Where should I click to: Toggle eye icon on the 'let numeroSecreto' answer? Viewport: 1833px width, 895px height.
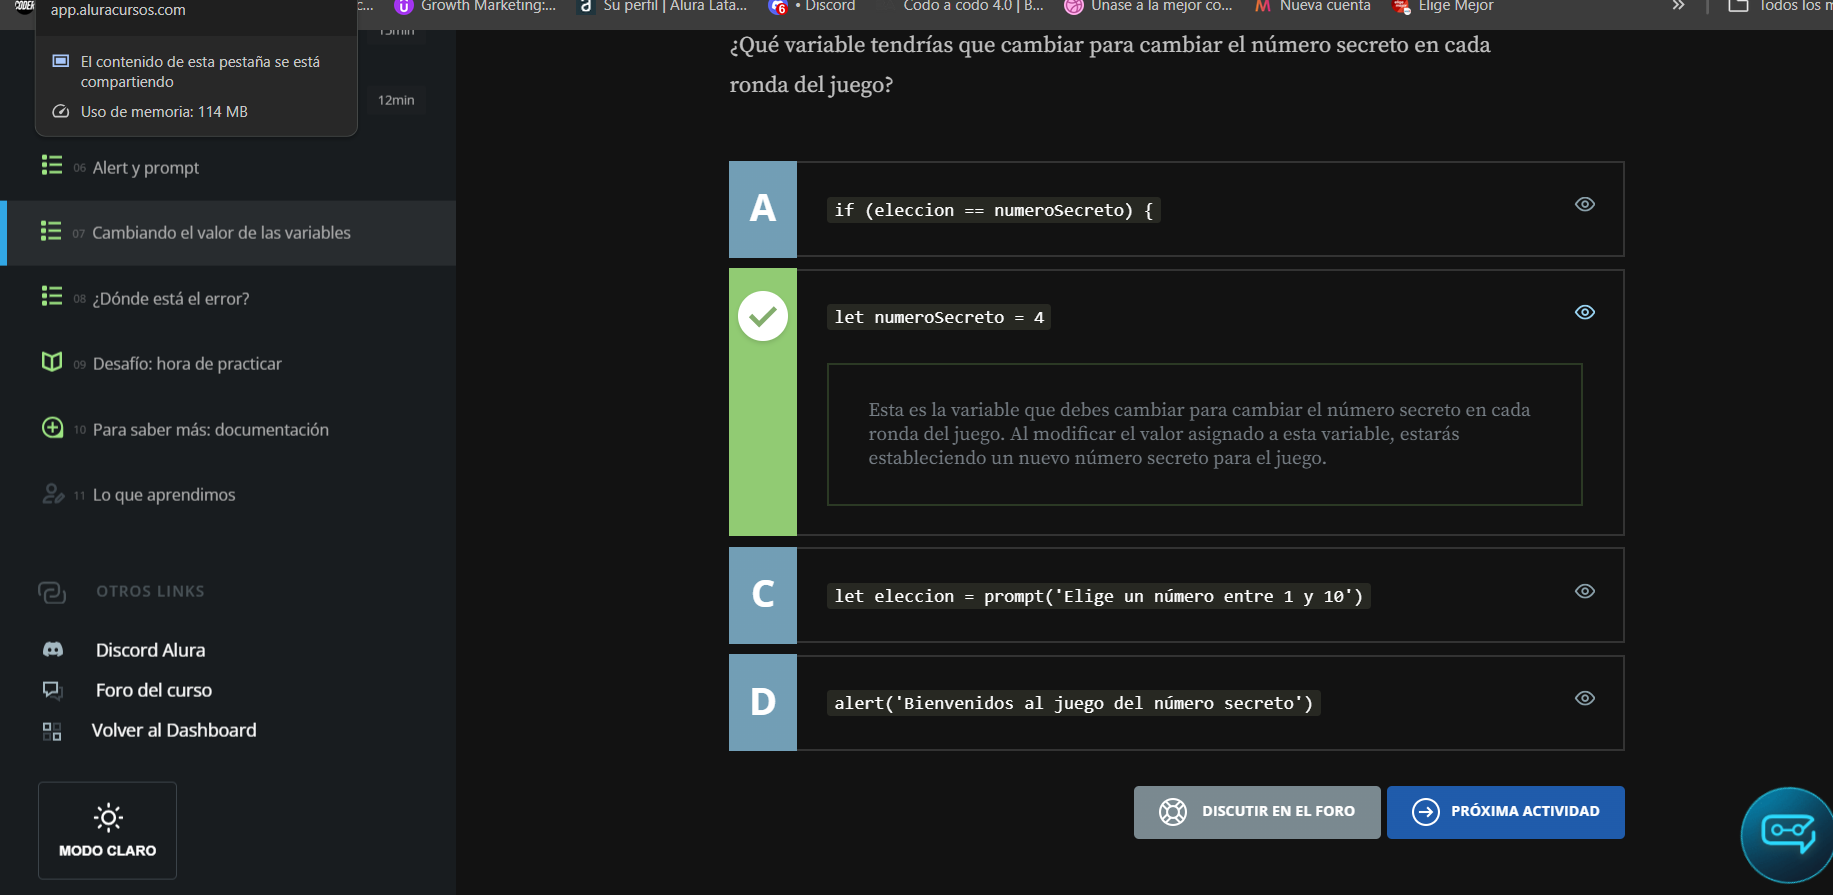pos(1585,312)
